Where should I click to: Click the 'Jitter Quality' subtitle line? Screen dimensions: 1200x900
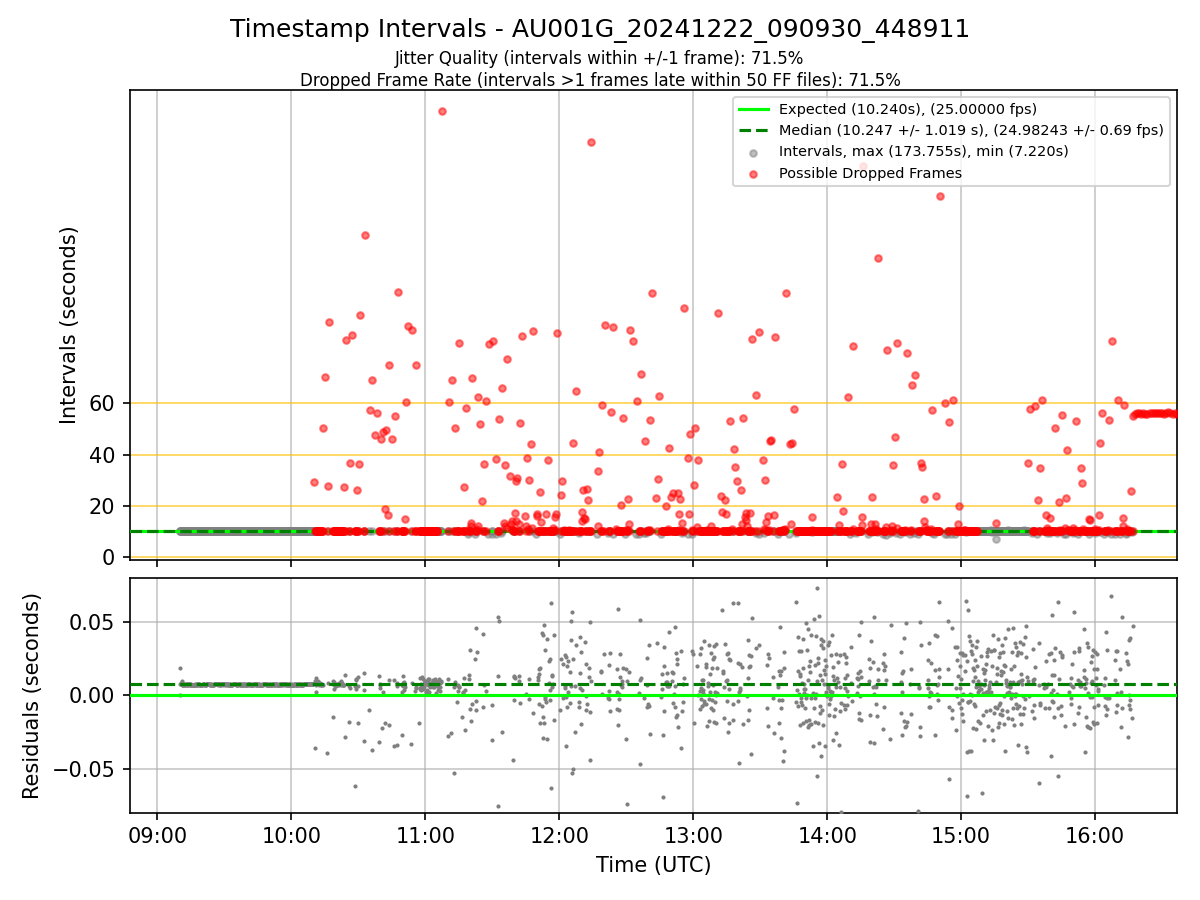(599, 58)
